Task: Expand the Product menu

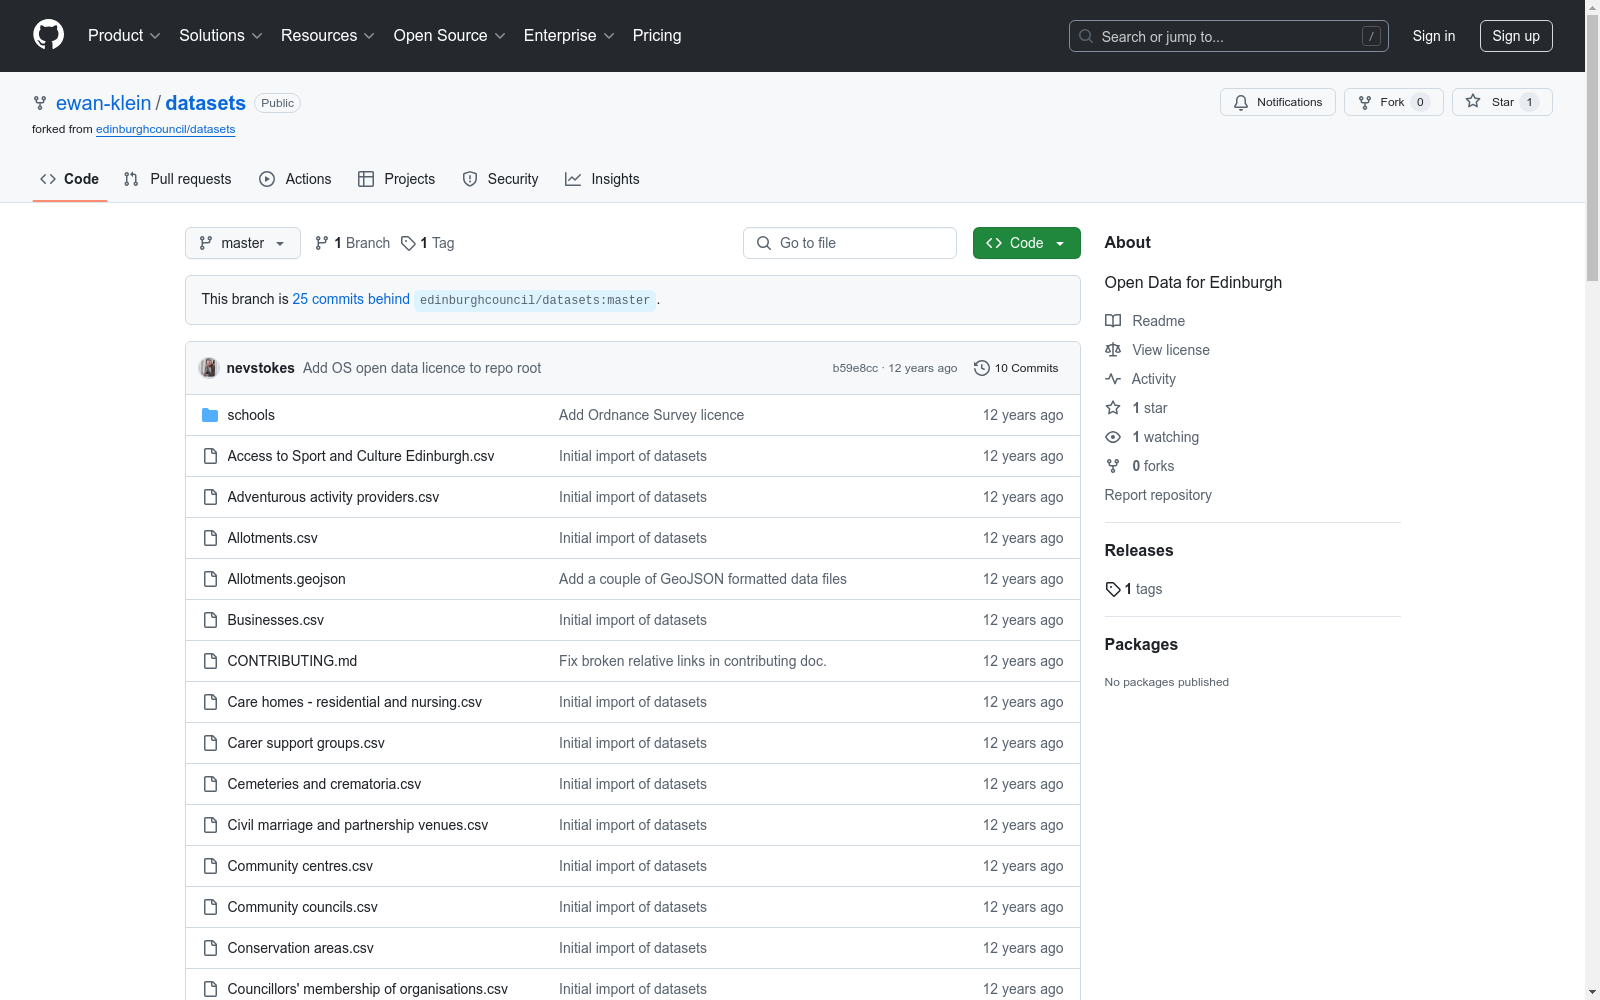Action: click(x=124, y=35)
